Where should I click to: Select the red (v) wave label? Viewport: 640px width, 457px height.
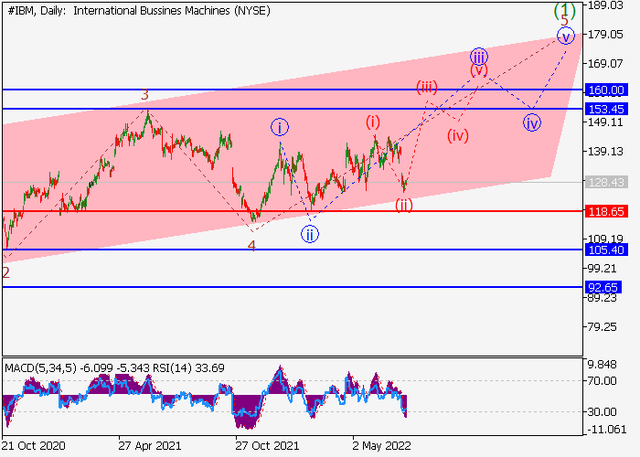pyautogui.click(x=479, y=71)
